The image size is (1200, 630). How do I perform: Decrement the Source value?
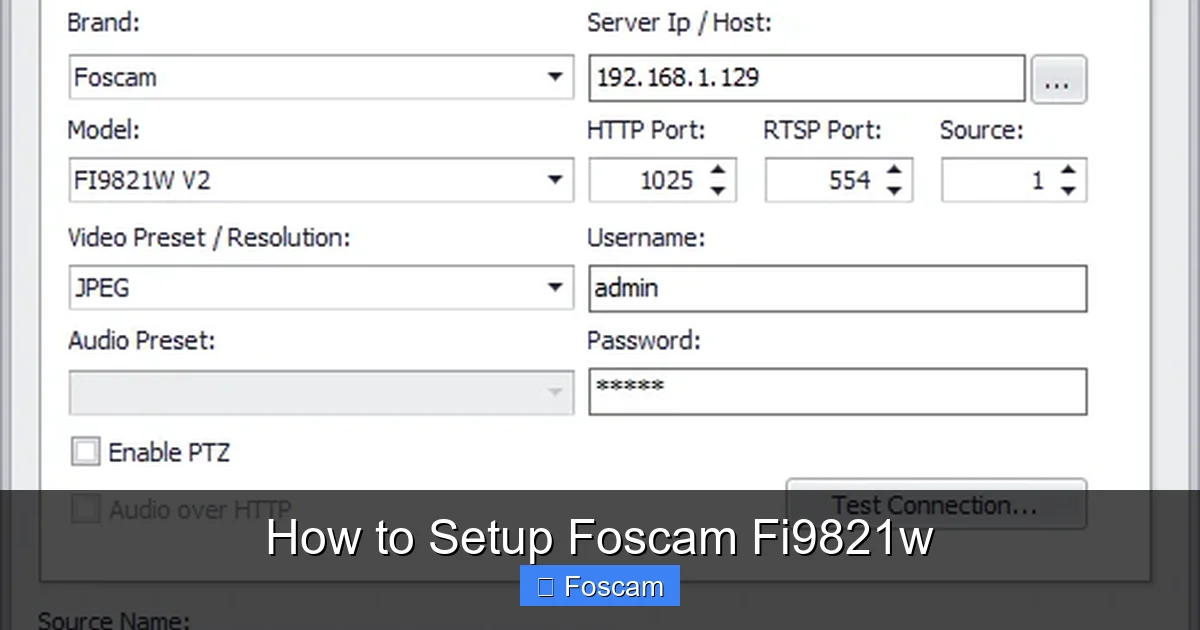point(1068,188)
